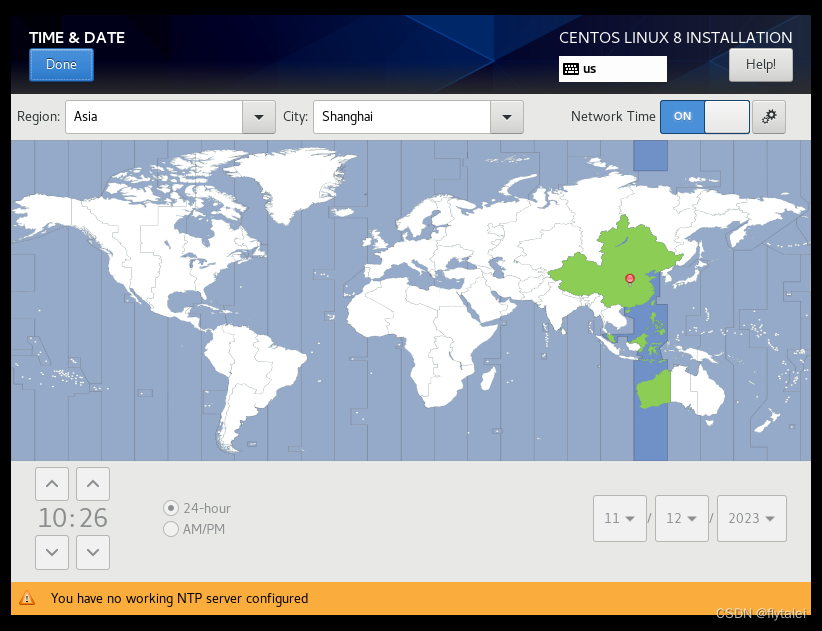
Task: Open the year dropdown showing 2023
Action: pos(752,518)
